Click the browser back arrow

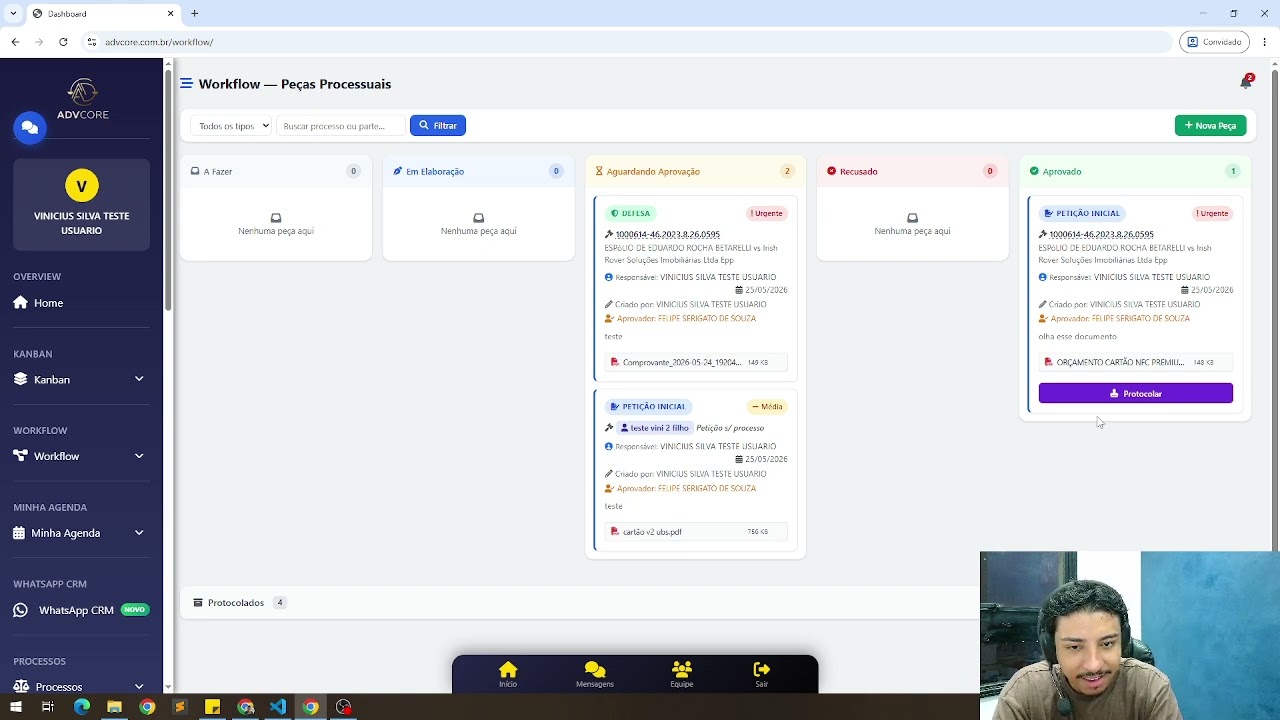coord(15,42)
